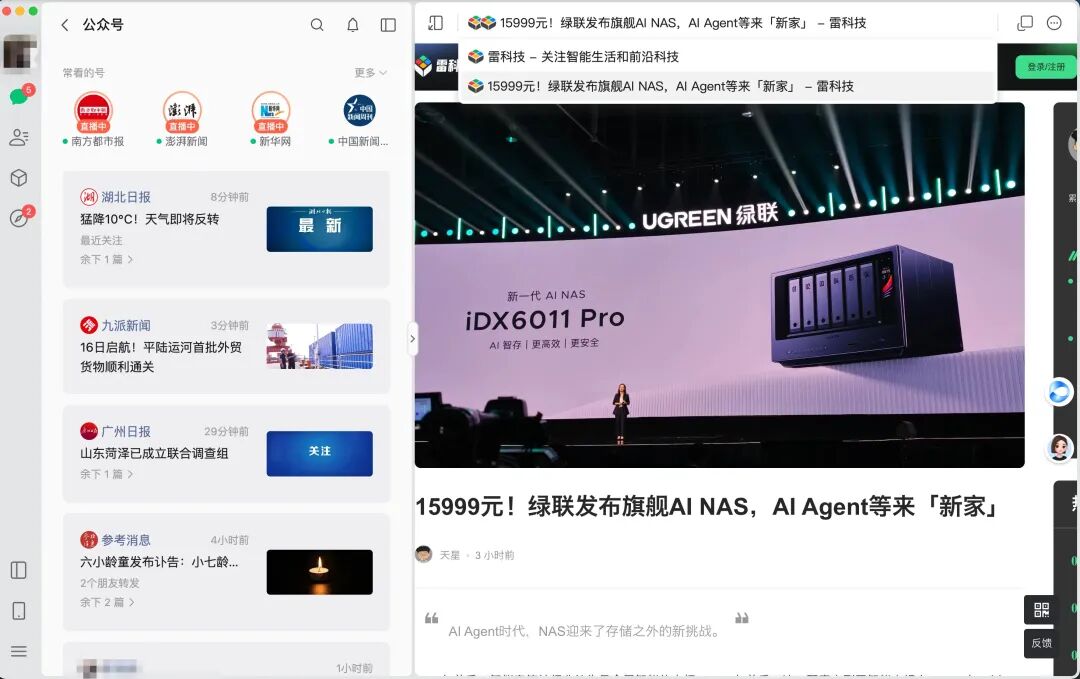Show QR code icon on right

point(1041,609)
